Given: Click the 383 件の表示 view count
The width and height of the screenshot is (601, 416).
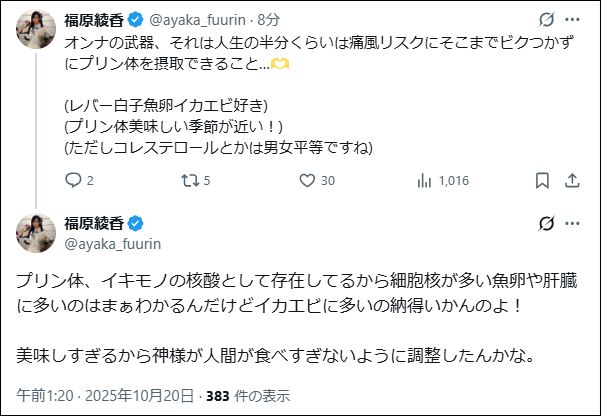Looking at the screenshot, I should point(249,395).
